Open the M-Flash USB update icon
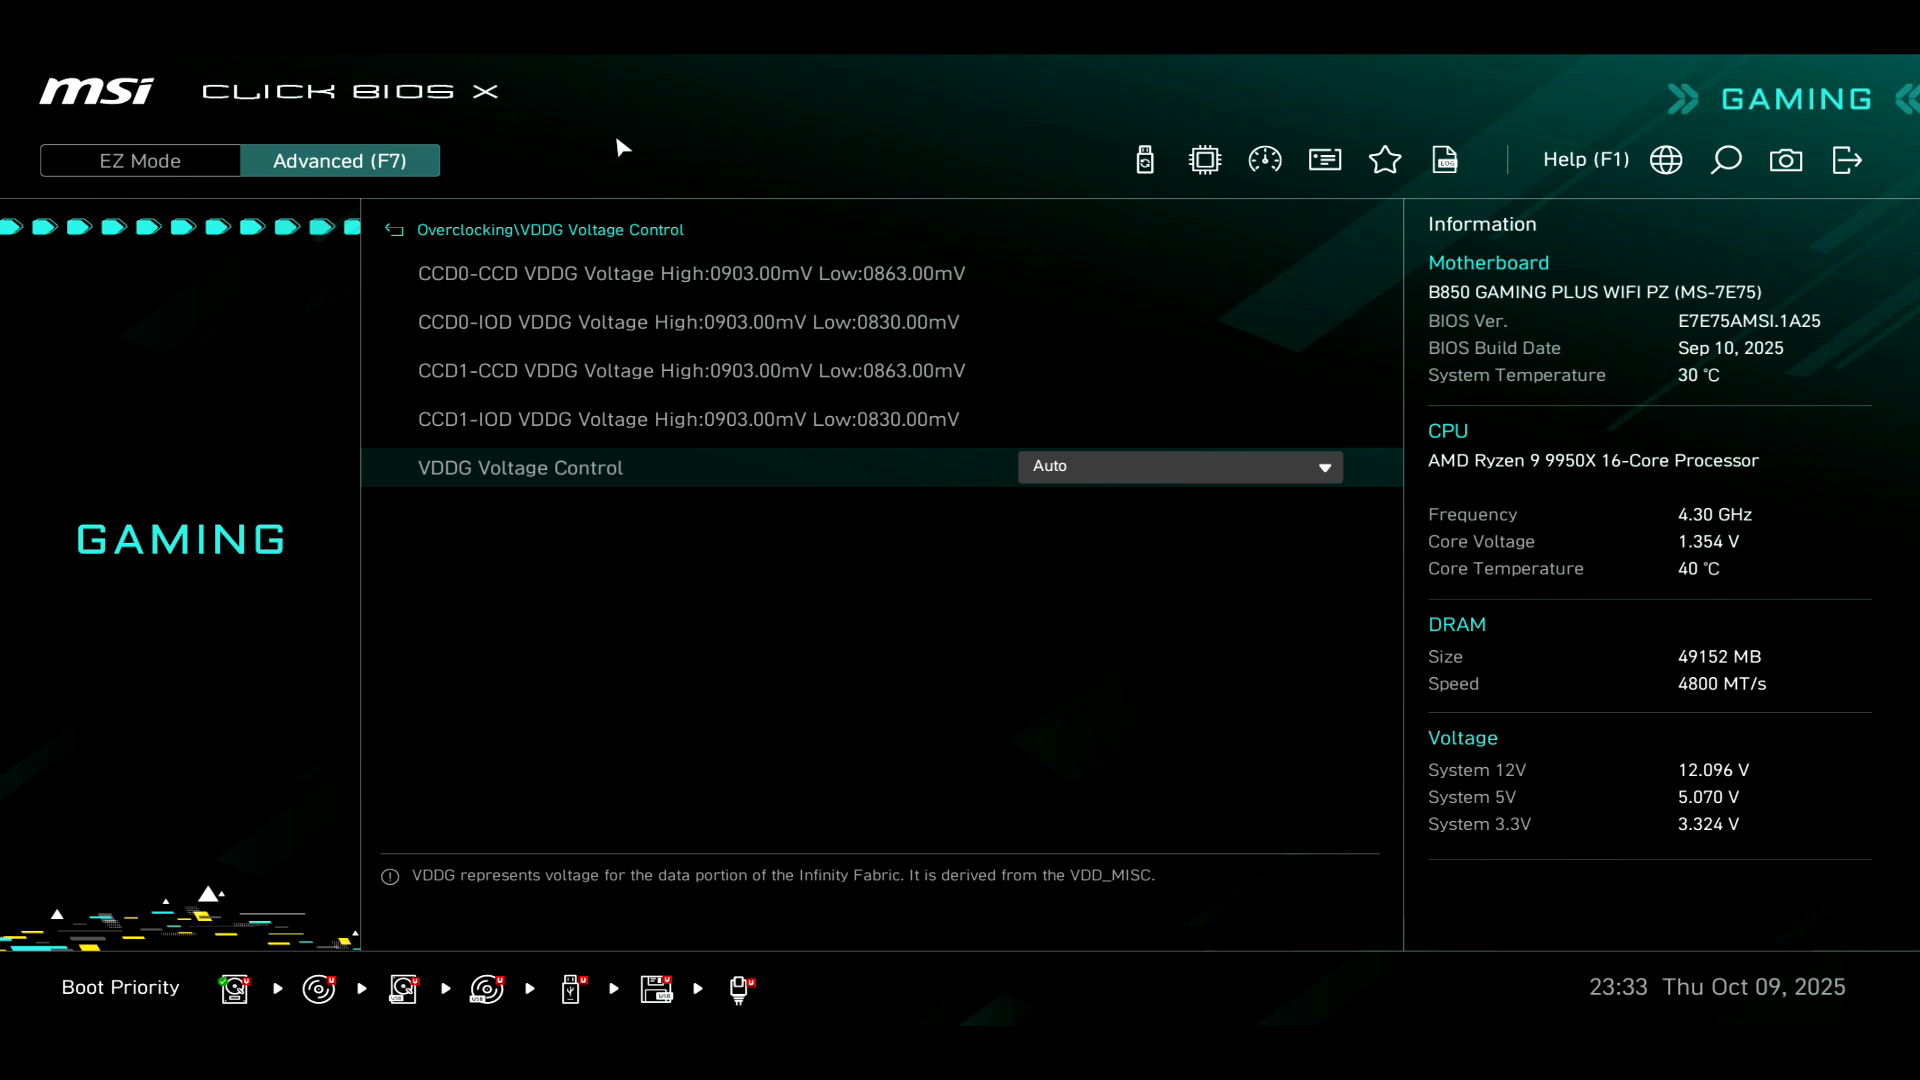Viewport: 1920px width, 1080px height. tap(1145, 160)
